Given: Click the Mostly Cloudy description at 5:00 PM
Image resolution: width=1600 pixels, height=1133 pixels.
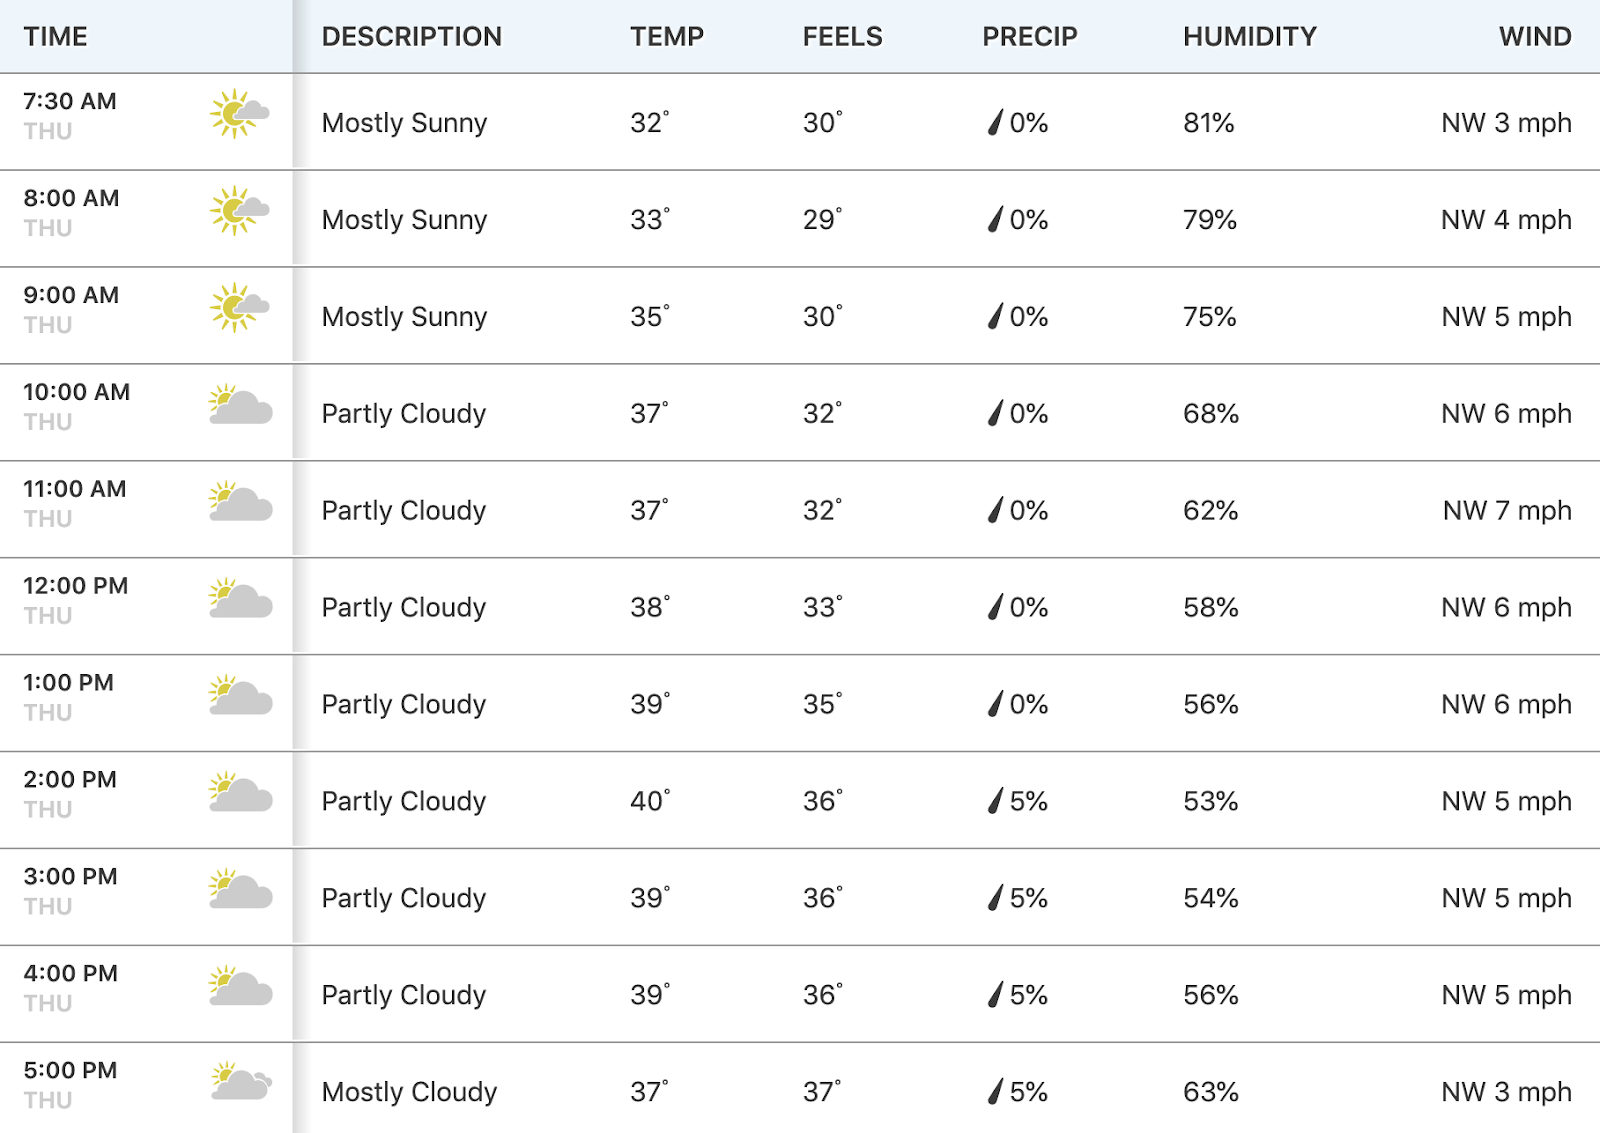Looking at the screenshot, I should point(409,1091).
